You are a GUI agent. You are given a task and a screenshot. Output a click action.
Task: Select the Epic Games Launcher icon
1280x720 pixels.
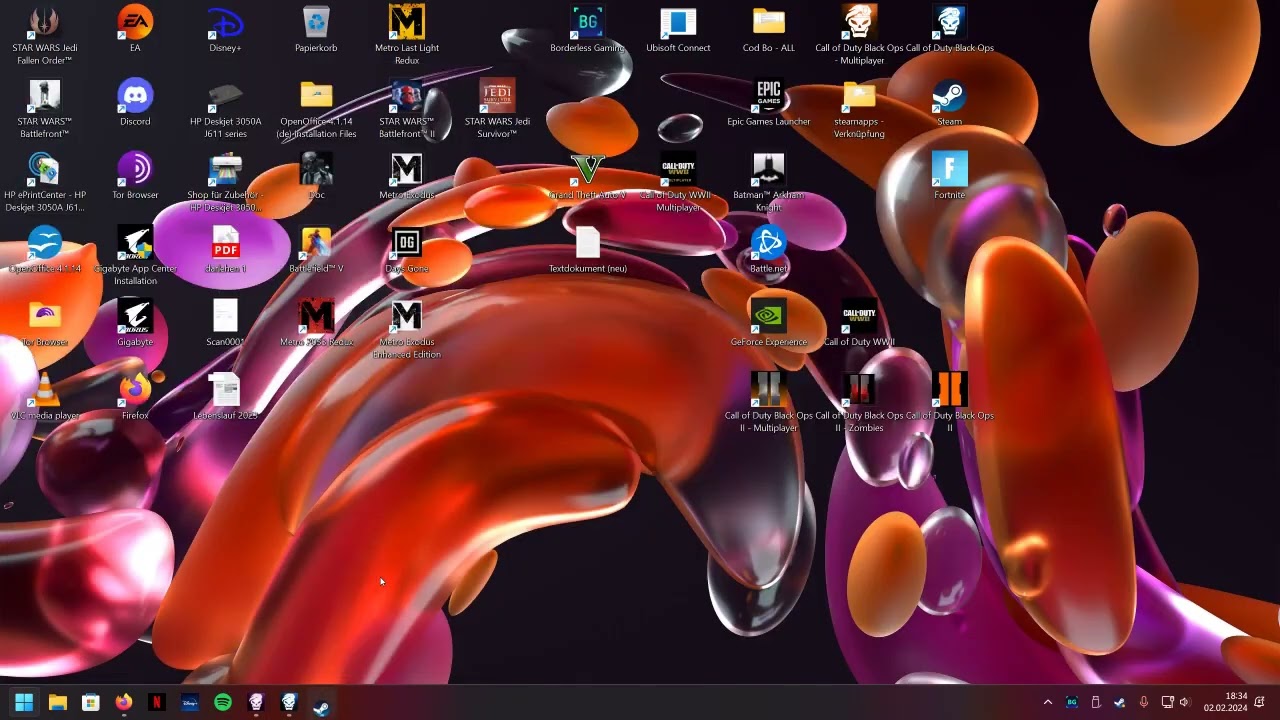tap(769, 103)
